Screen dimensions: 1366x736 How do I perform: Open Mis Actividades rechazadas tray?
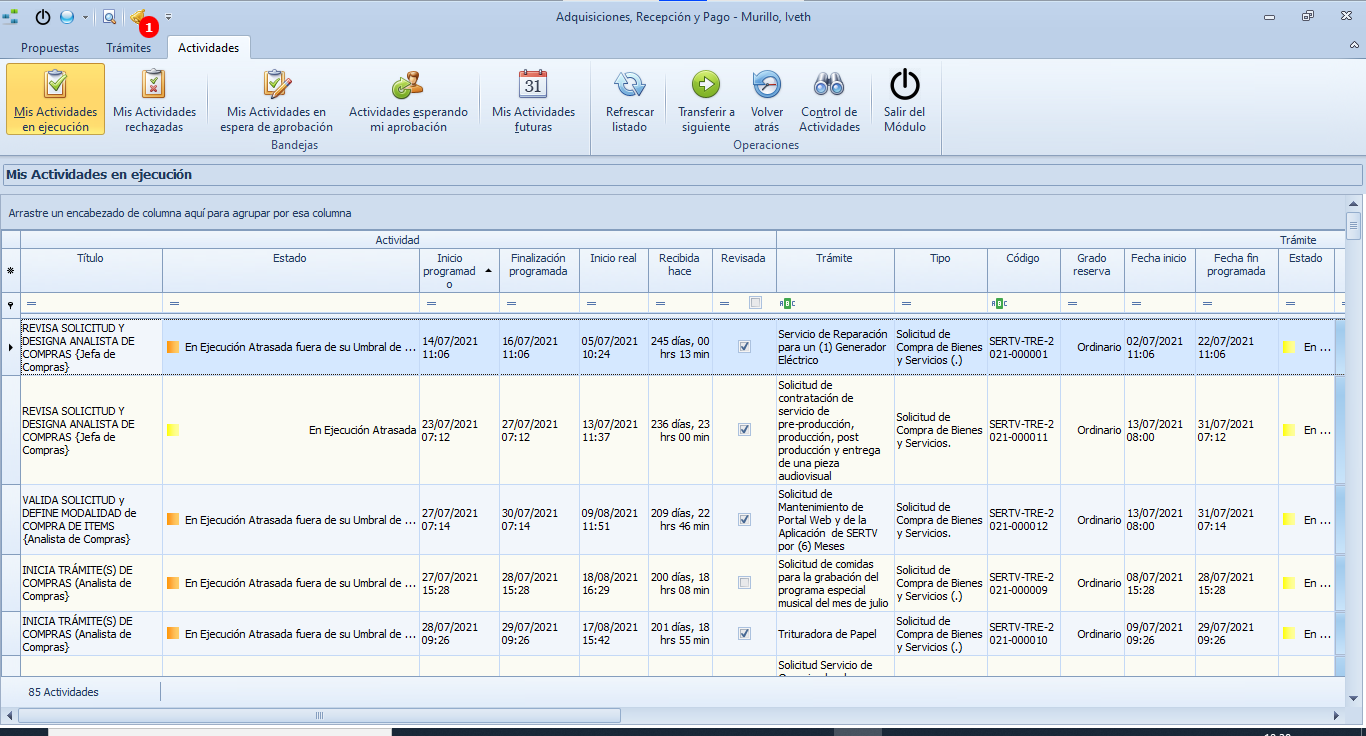click(x=154, y=99)
